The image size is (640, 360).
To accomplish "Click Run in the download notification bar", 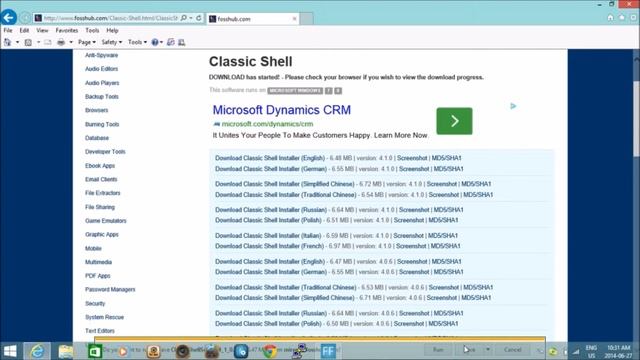I will [x=438, y=350].
